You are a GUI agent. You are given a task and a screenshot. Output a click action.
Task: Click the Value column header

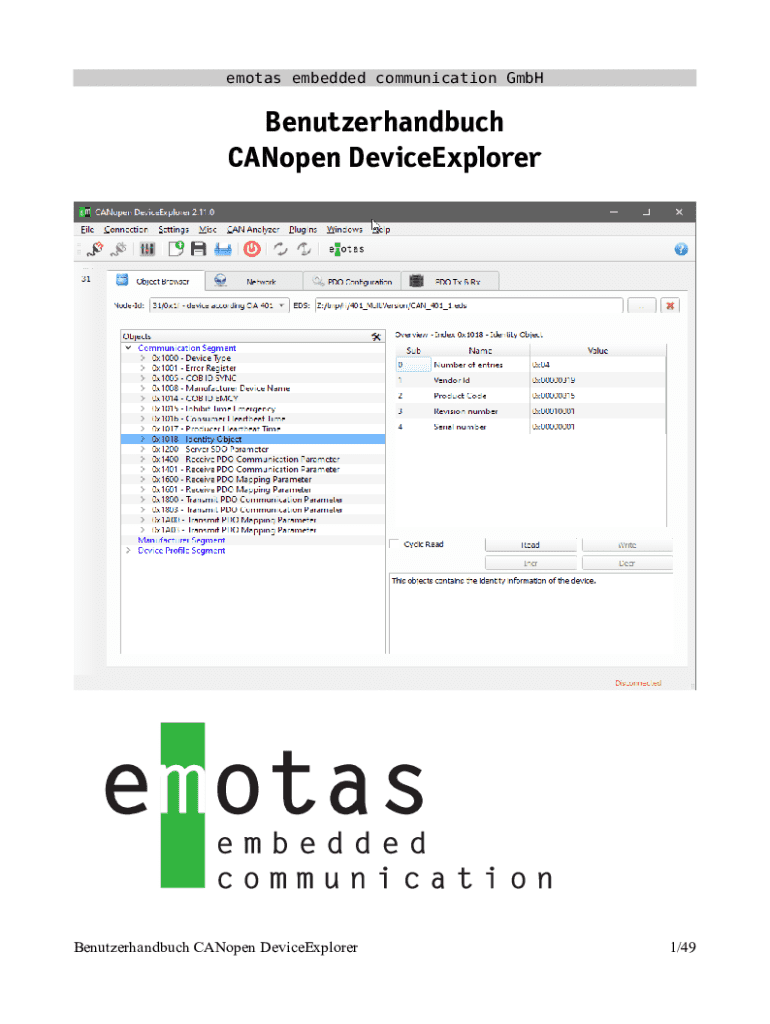tap(598, 351)
